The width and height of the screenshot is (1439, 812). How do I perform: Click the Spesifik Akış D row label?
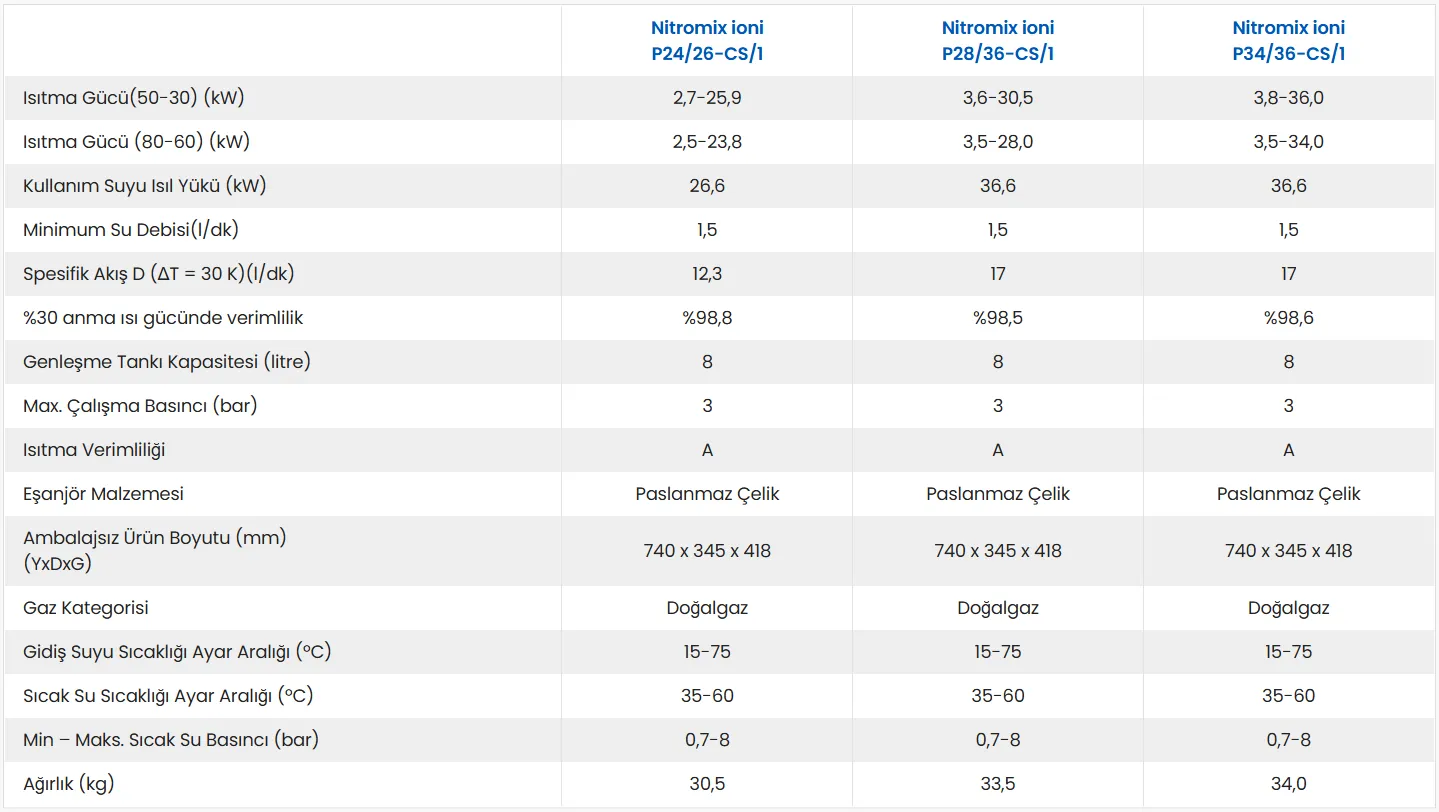click(x=159, y=274)
